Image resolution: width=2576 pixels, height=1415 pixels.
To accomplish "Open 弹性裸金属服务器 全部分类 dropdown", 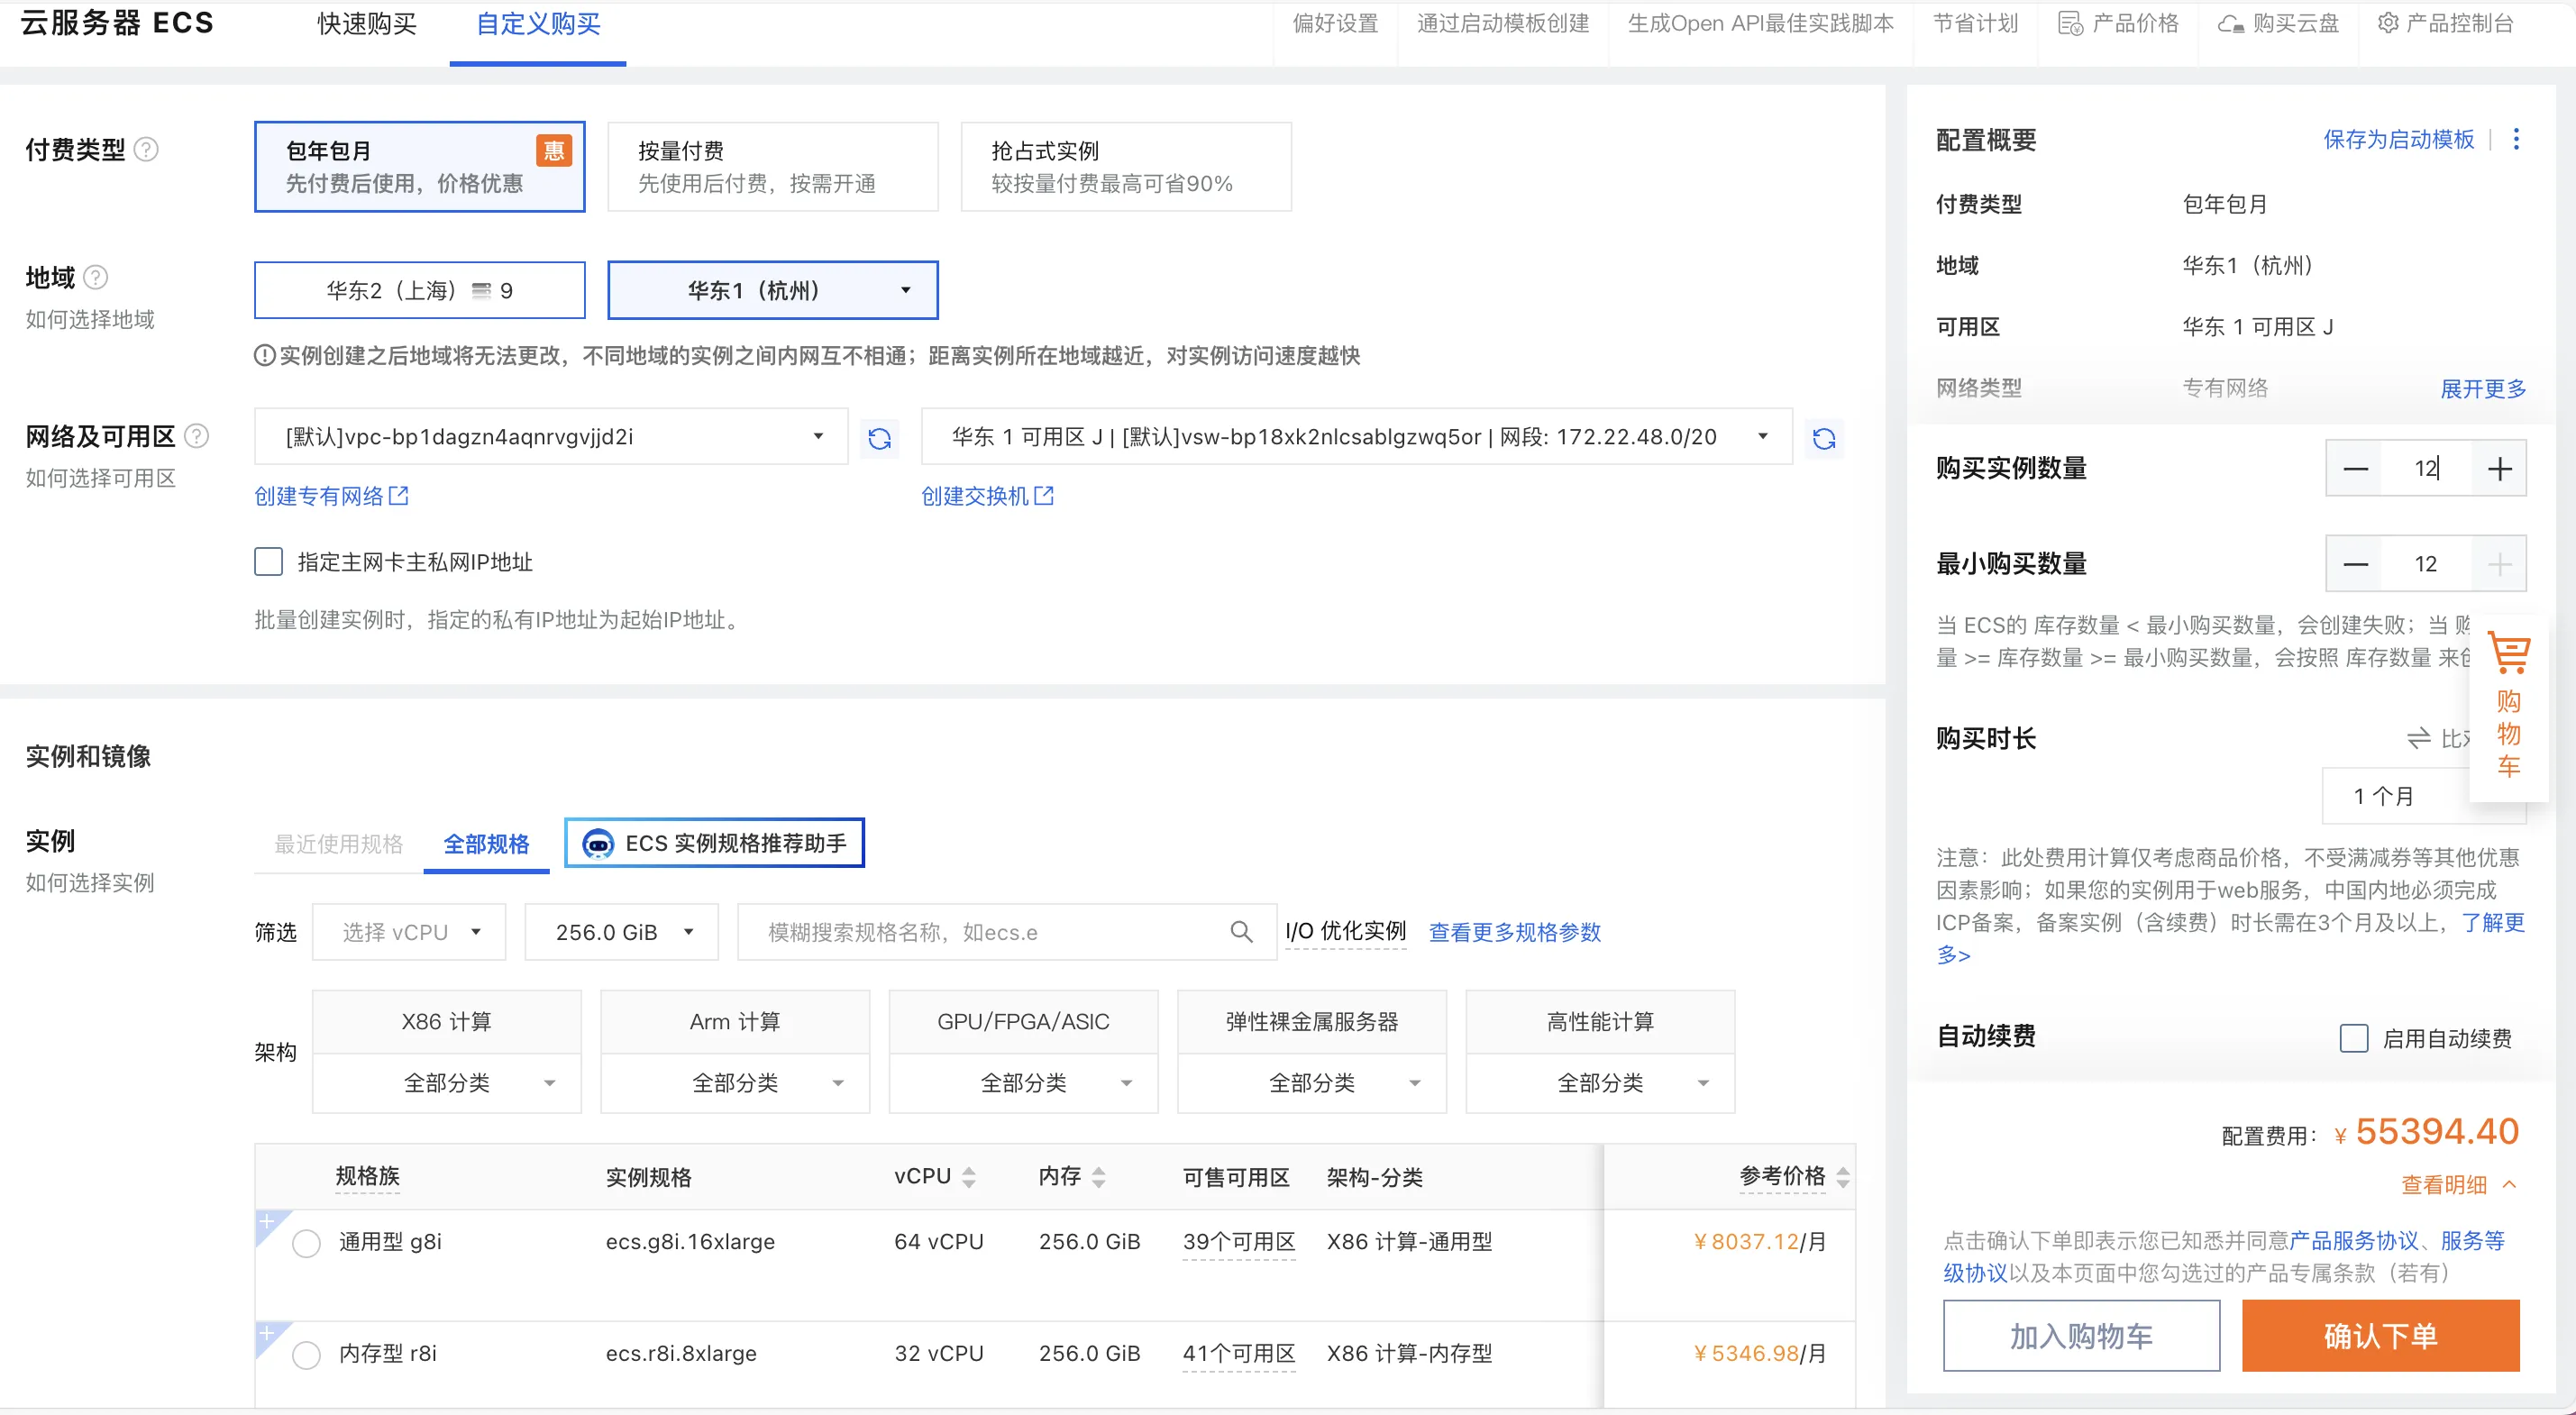I will (x=1312, y=1083).
